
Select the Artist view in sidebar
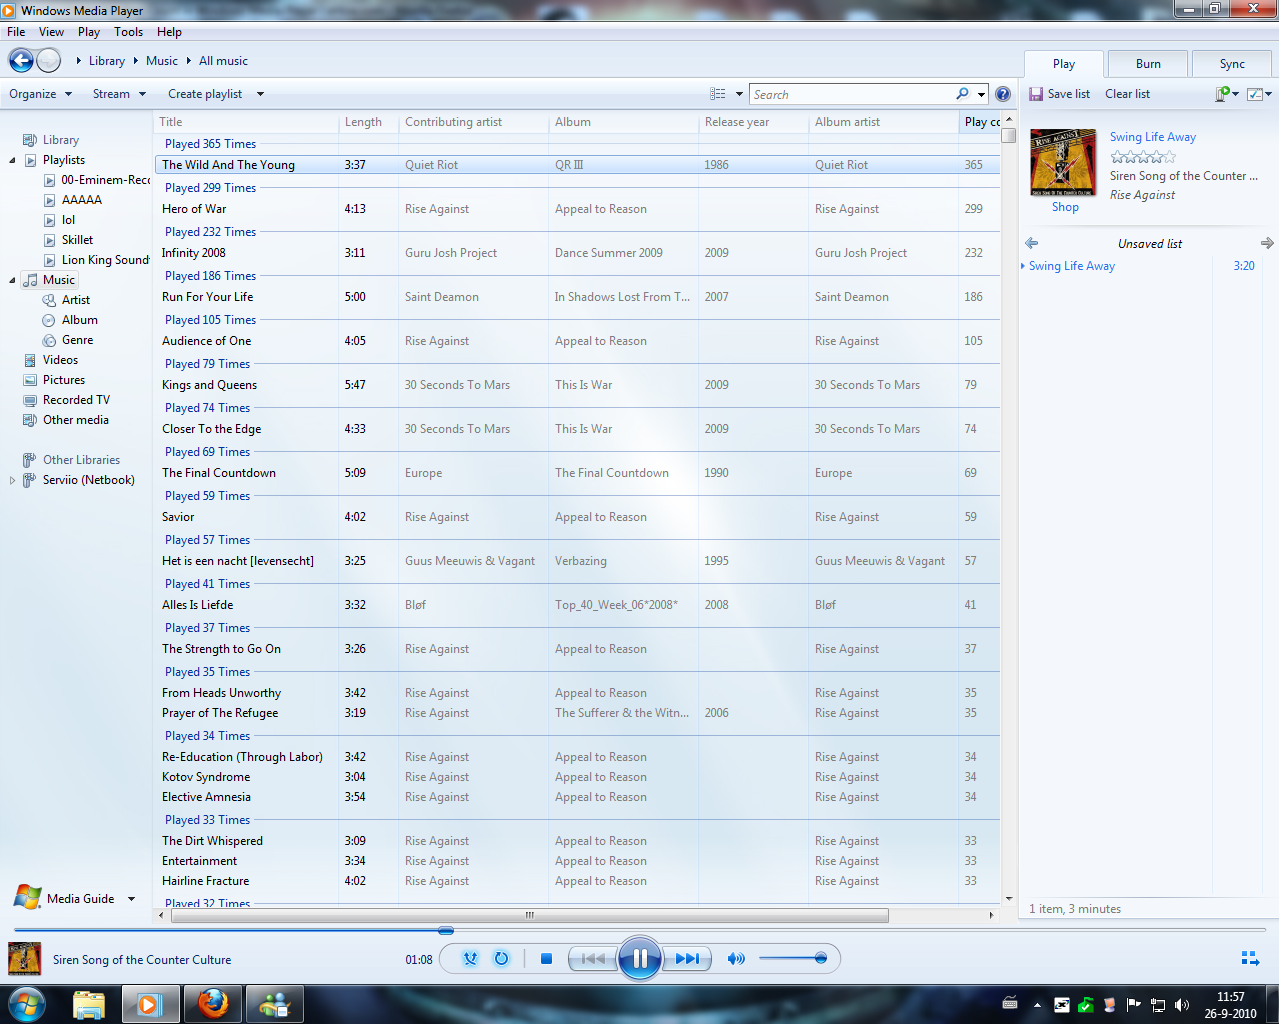click(x=76, y=300)
